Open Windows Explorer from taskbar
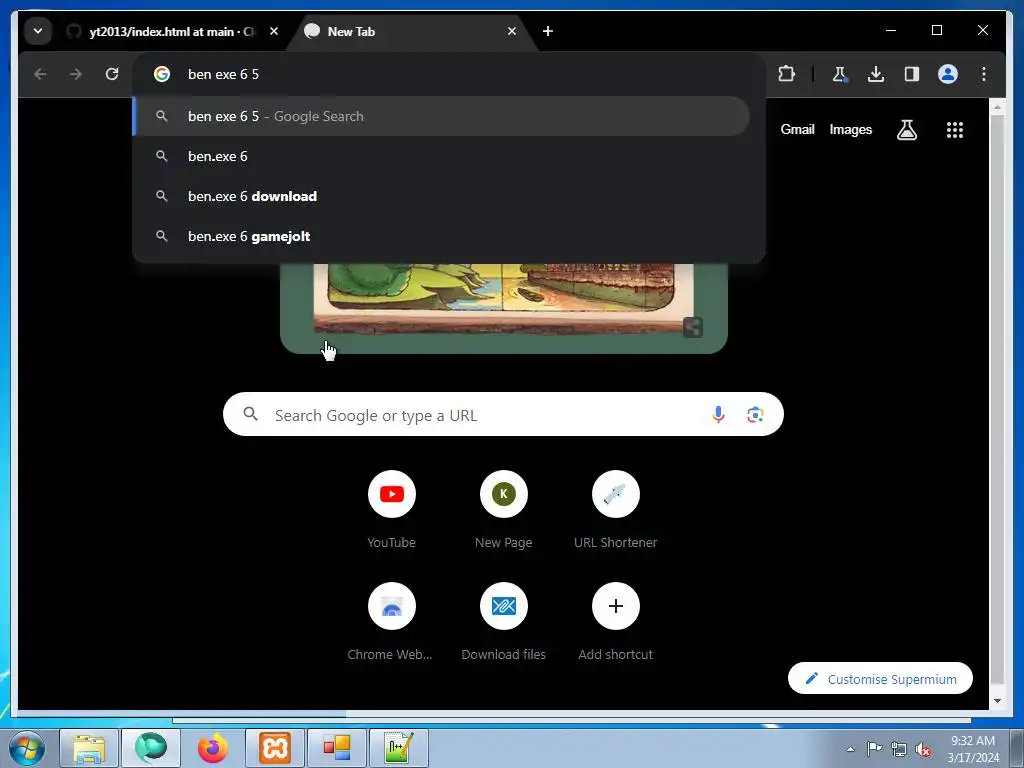This screenshot has height=768, width=1024. tap(89, 748)
